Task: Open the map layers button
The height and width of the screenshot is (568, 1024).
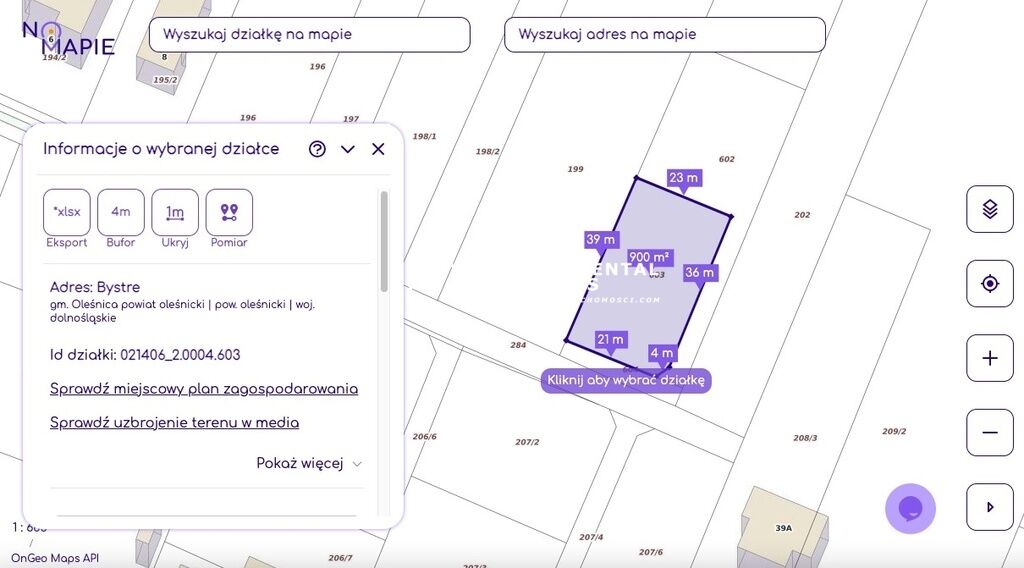Action: pyautogui.click(x=989, y=209)
